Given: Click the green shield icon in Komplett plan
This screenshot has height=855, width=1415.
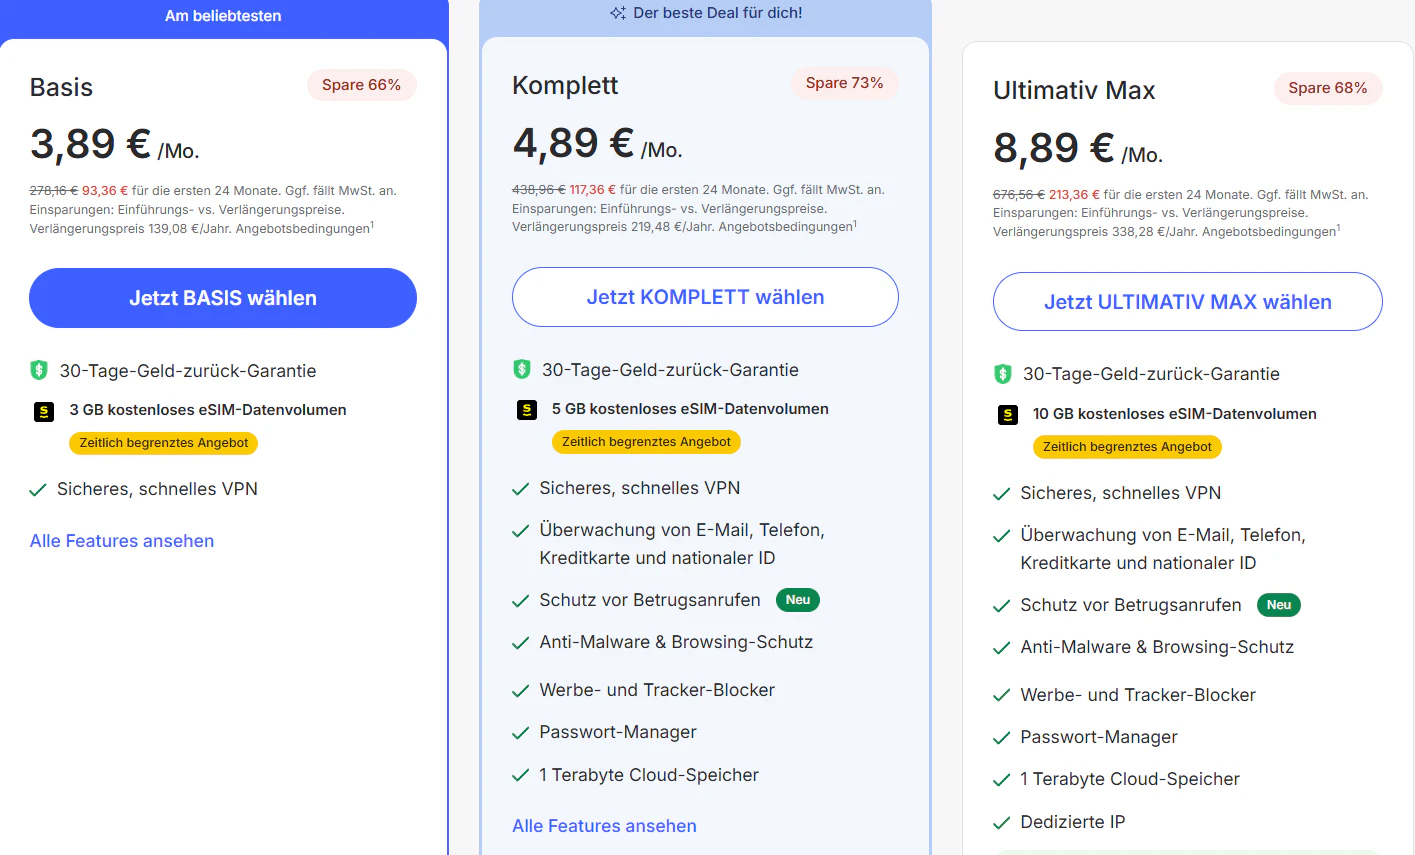Looking at the screenshot, I should tap(521, 370).
